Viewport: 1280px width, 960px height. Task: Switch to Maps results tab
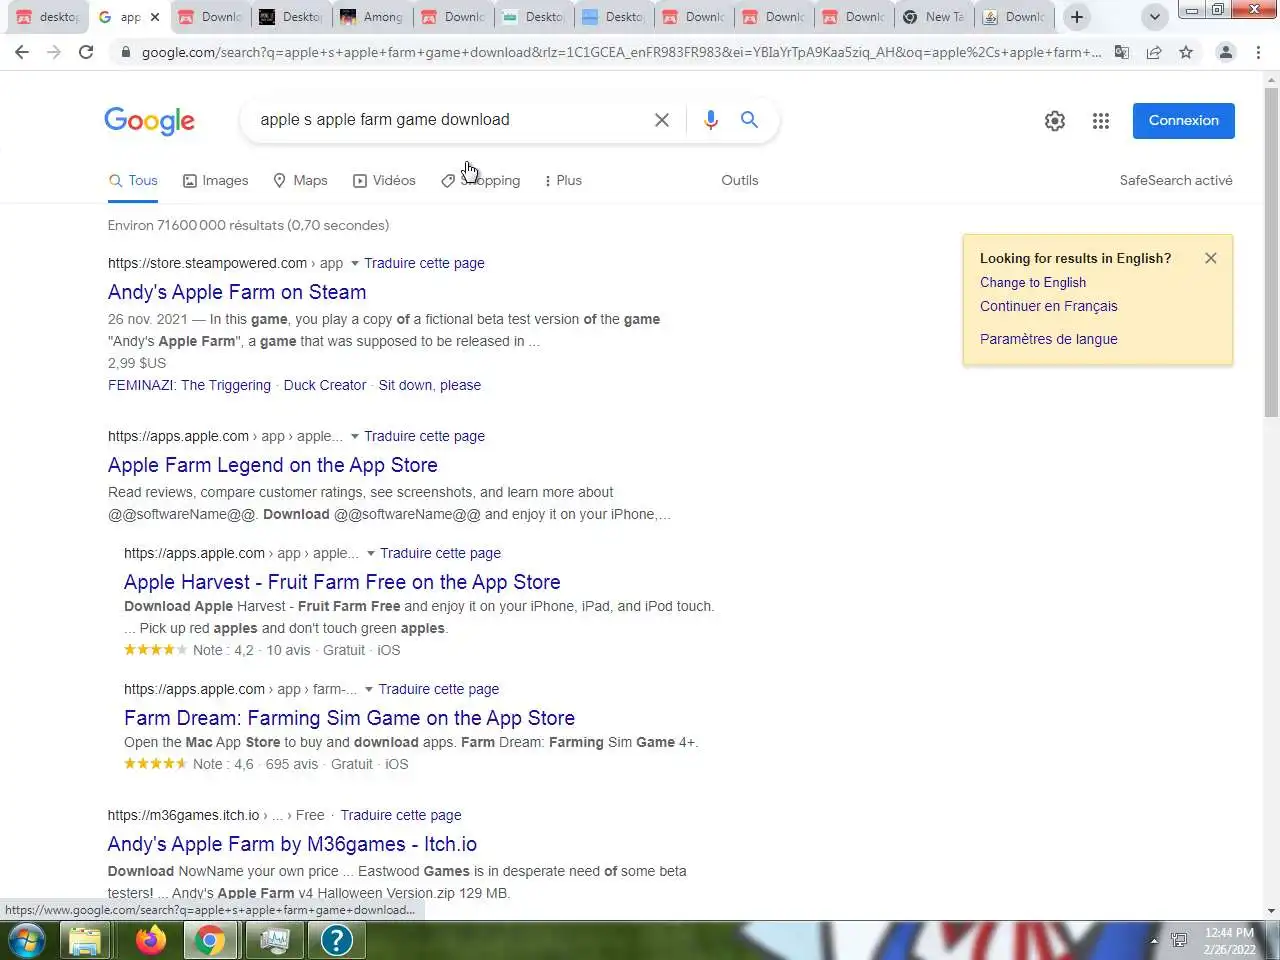click(x=300, y=180)
